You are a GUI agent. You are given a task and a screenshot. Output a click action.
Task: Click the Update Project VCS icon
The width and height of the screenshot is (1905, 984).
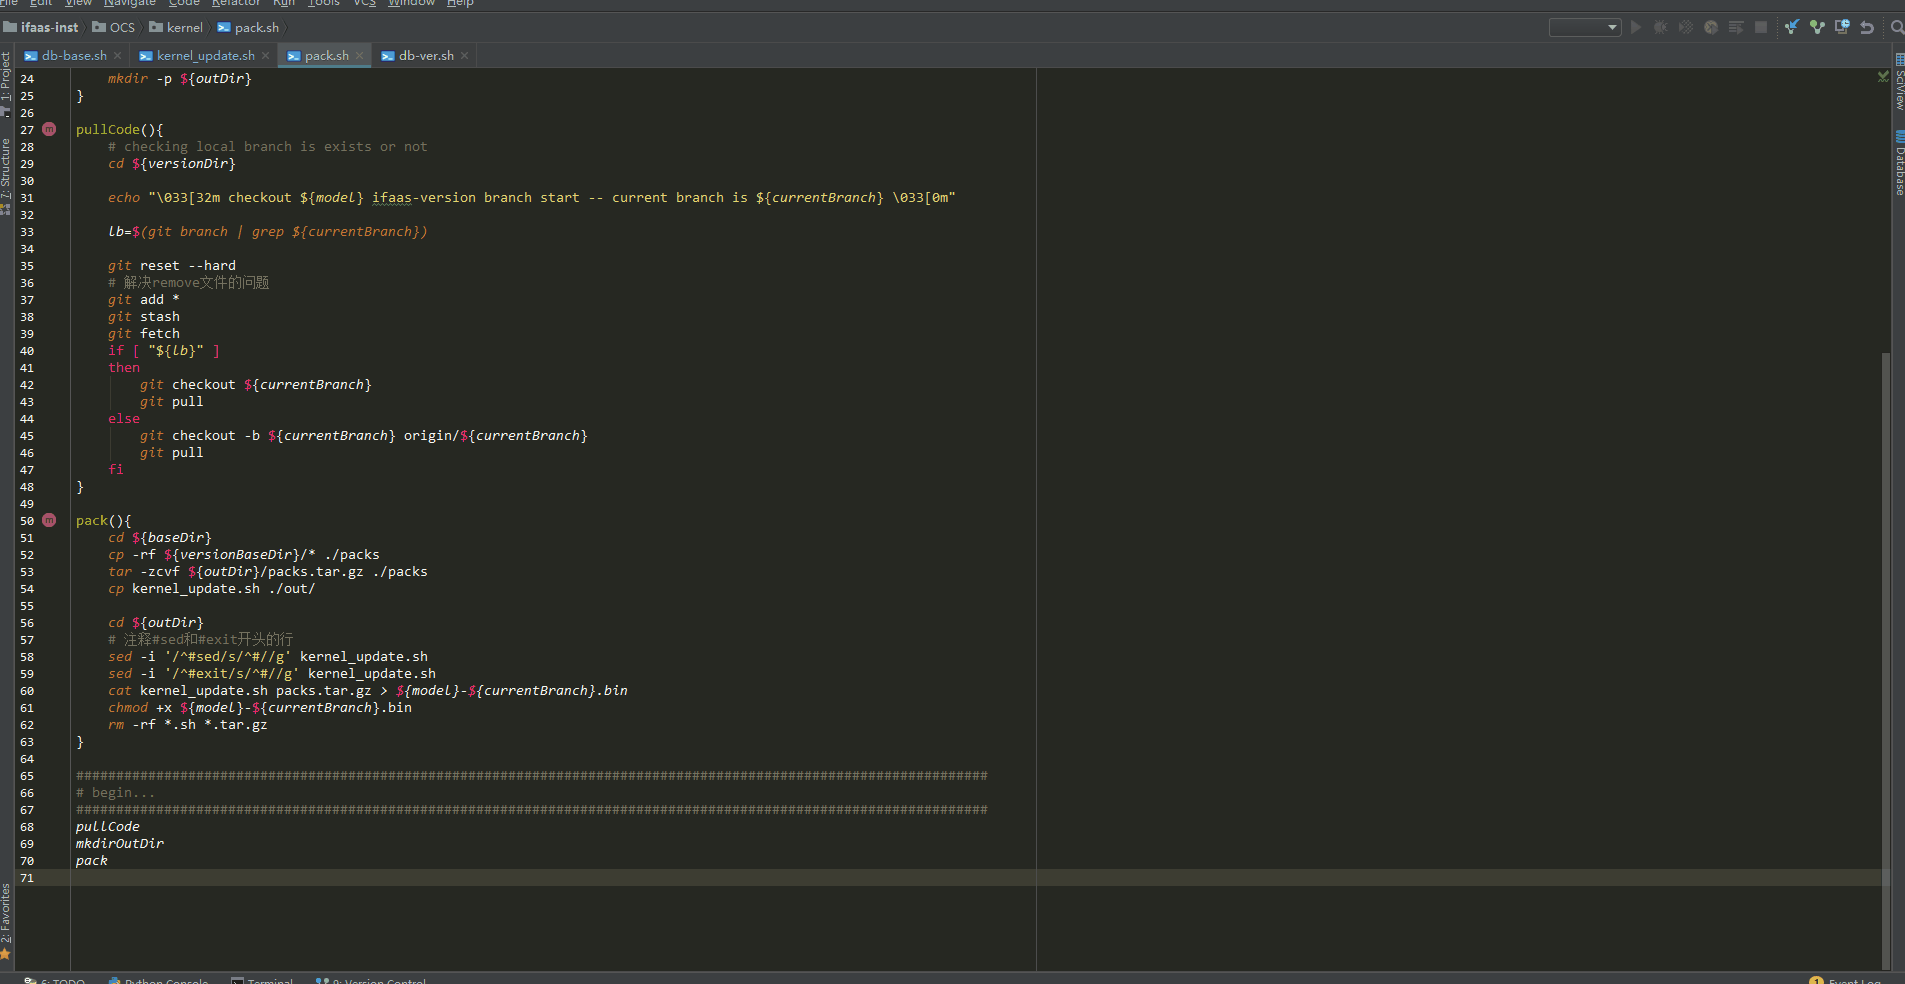(x=1791, y=27)
